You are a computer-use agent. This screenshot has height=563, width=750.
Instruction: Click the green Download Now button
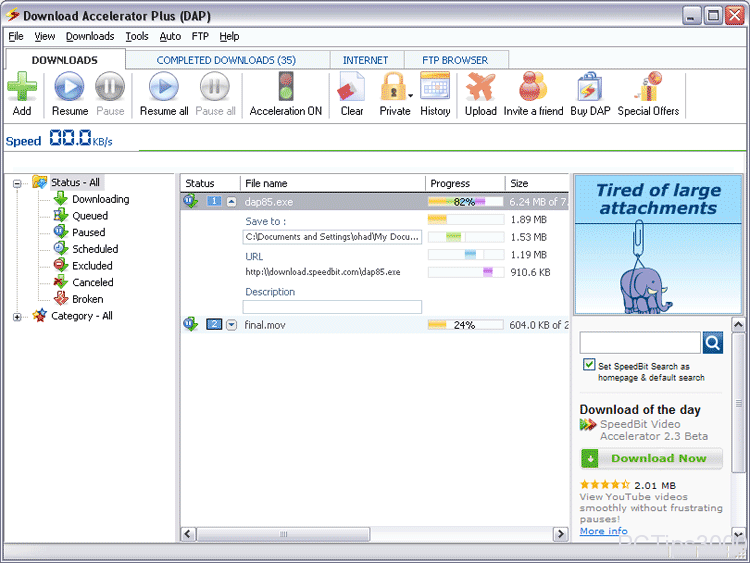(x=651, y=459)
